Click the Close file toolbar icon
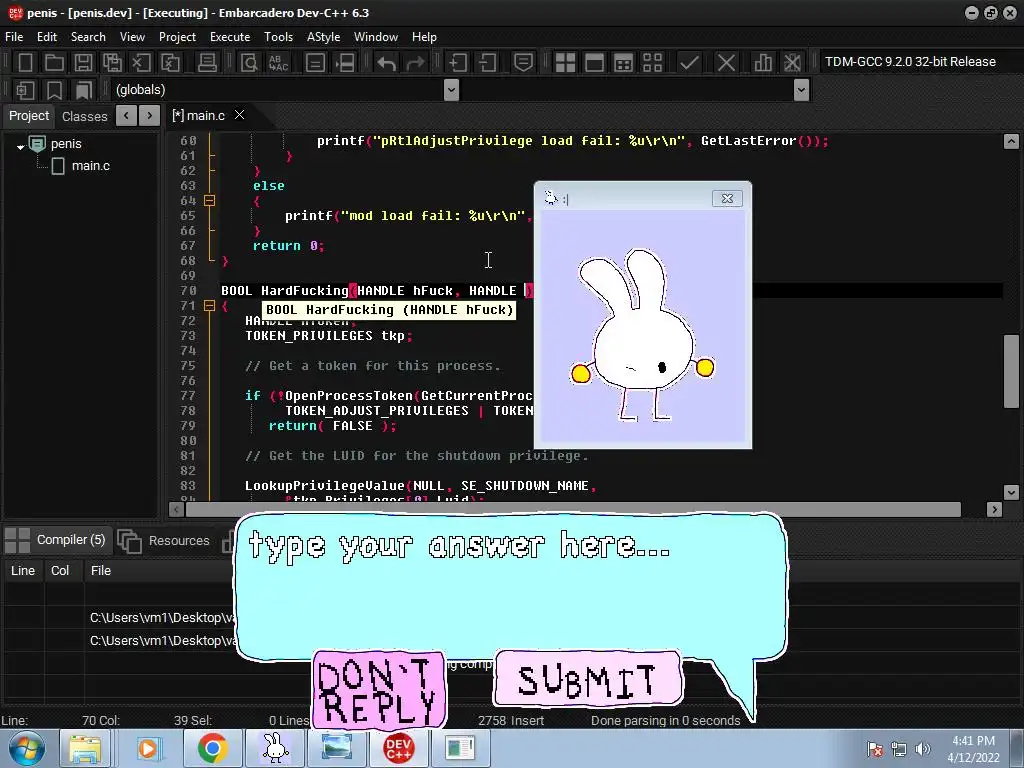This screenshot has height=768, width=1024. point(141,63)
